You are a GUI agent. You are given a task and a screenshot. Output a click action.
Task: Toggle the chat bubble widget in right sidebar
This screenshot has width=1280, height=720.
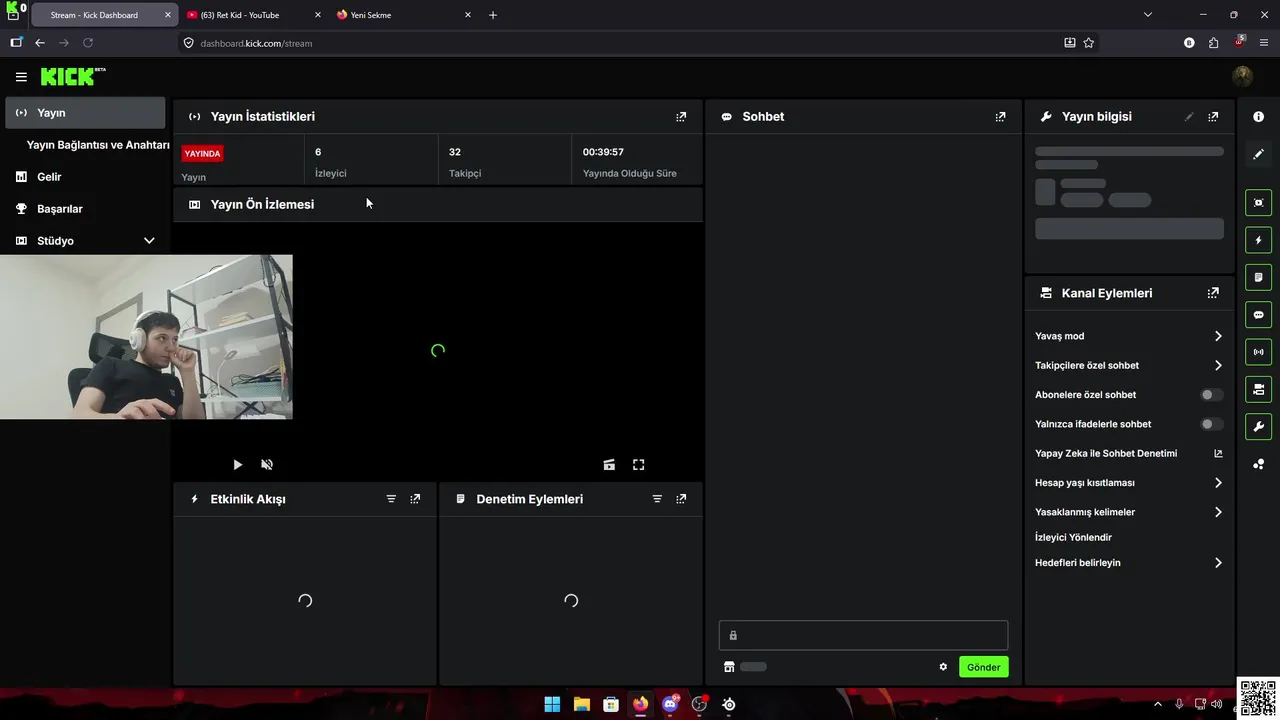point(1259,315)
